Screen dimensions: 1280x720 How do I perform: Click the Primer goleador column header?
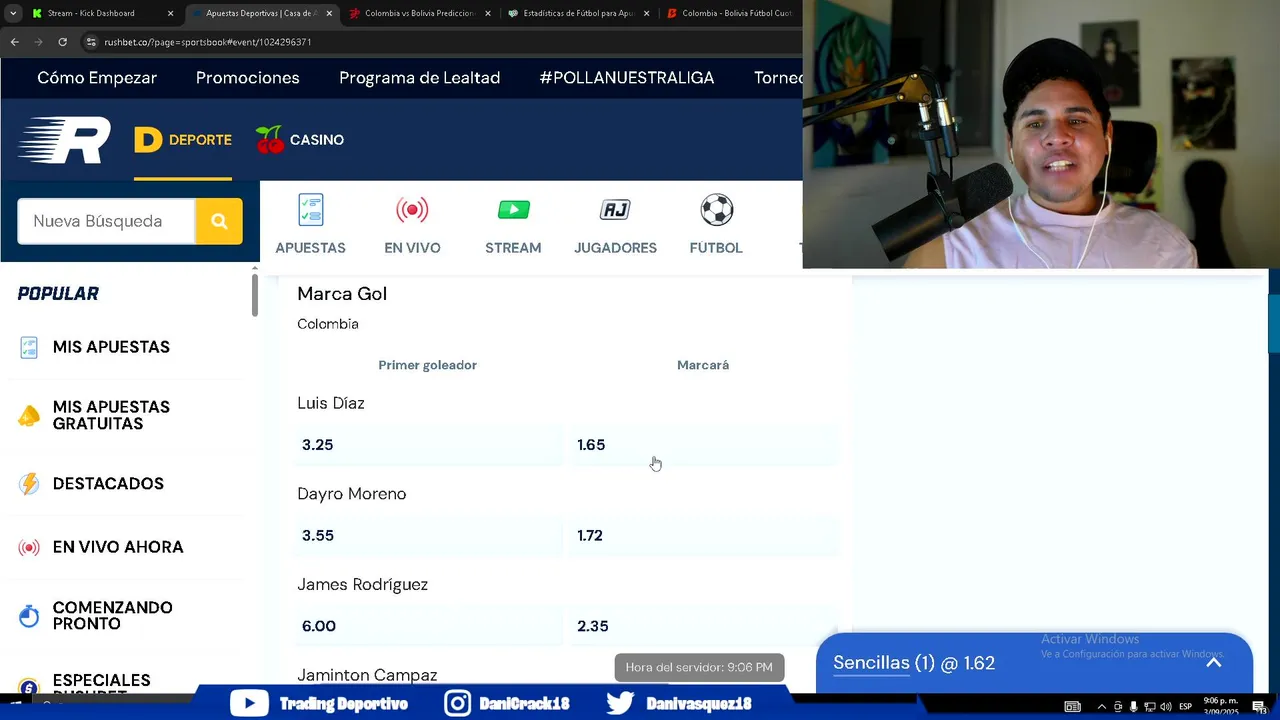(x=427, y=365)
